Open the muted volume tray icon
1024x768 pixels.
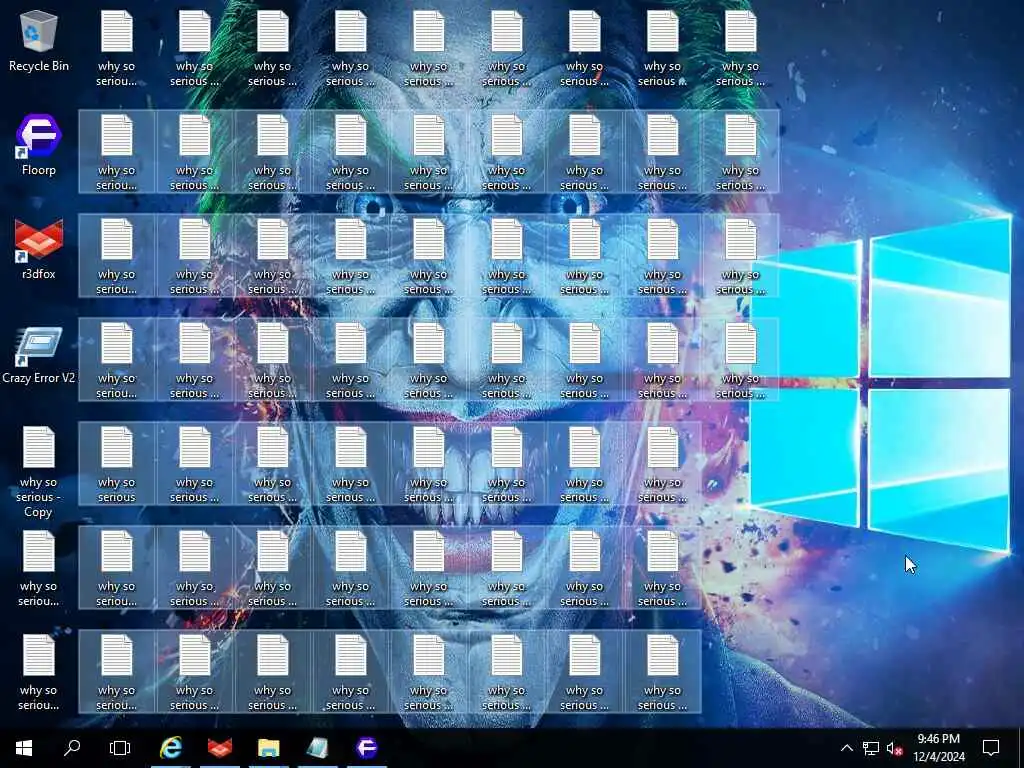click(x=894, y=748)
